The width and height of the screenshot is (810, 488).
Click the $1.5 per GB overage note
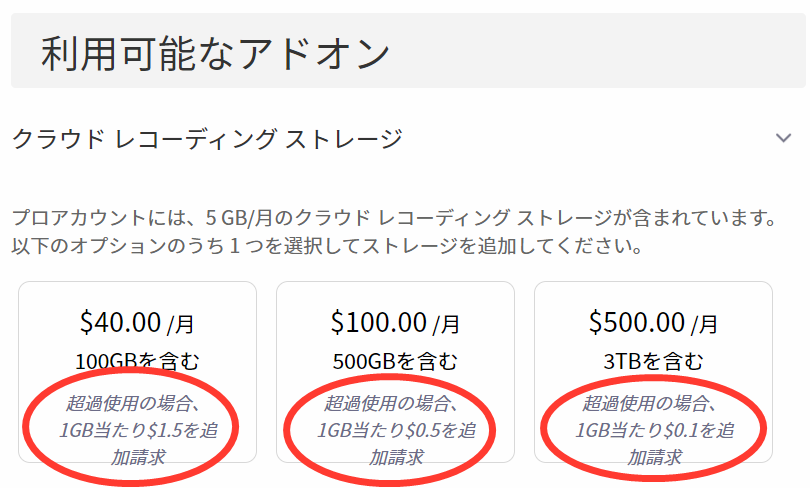point(137,431)
